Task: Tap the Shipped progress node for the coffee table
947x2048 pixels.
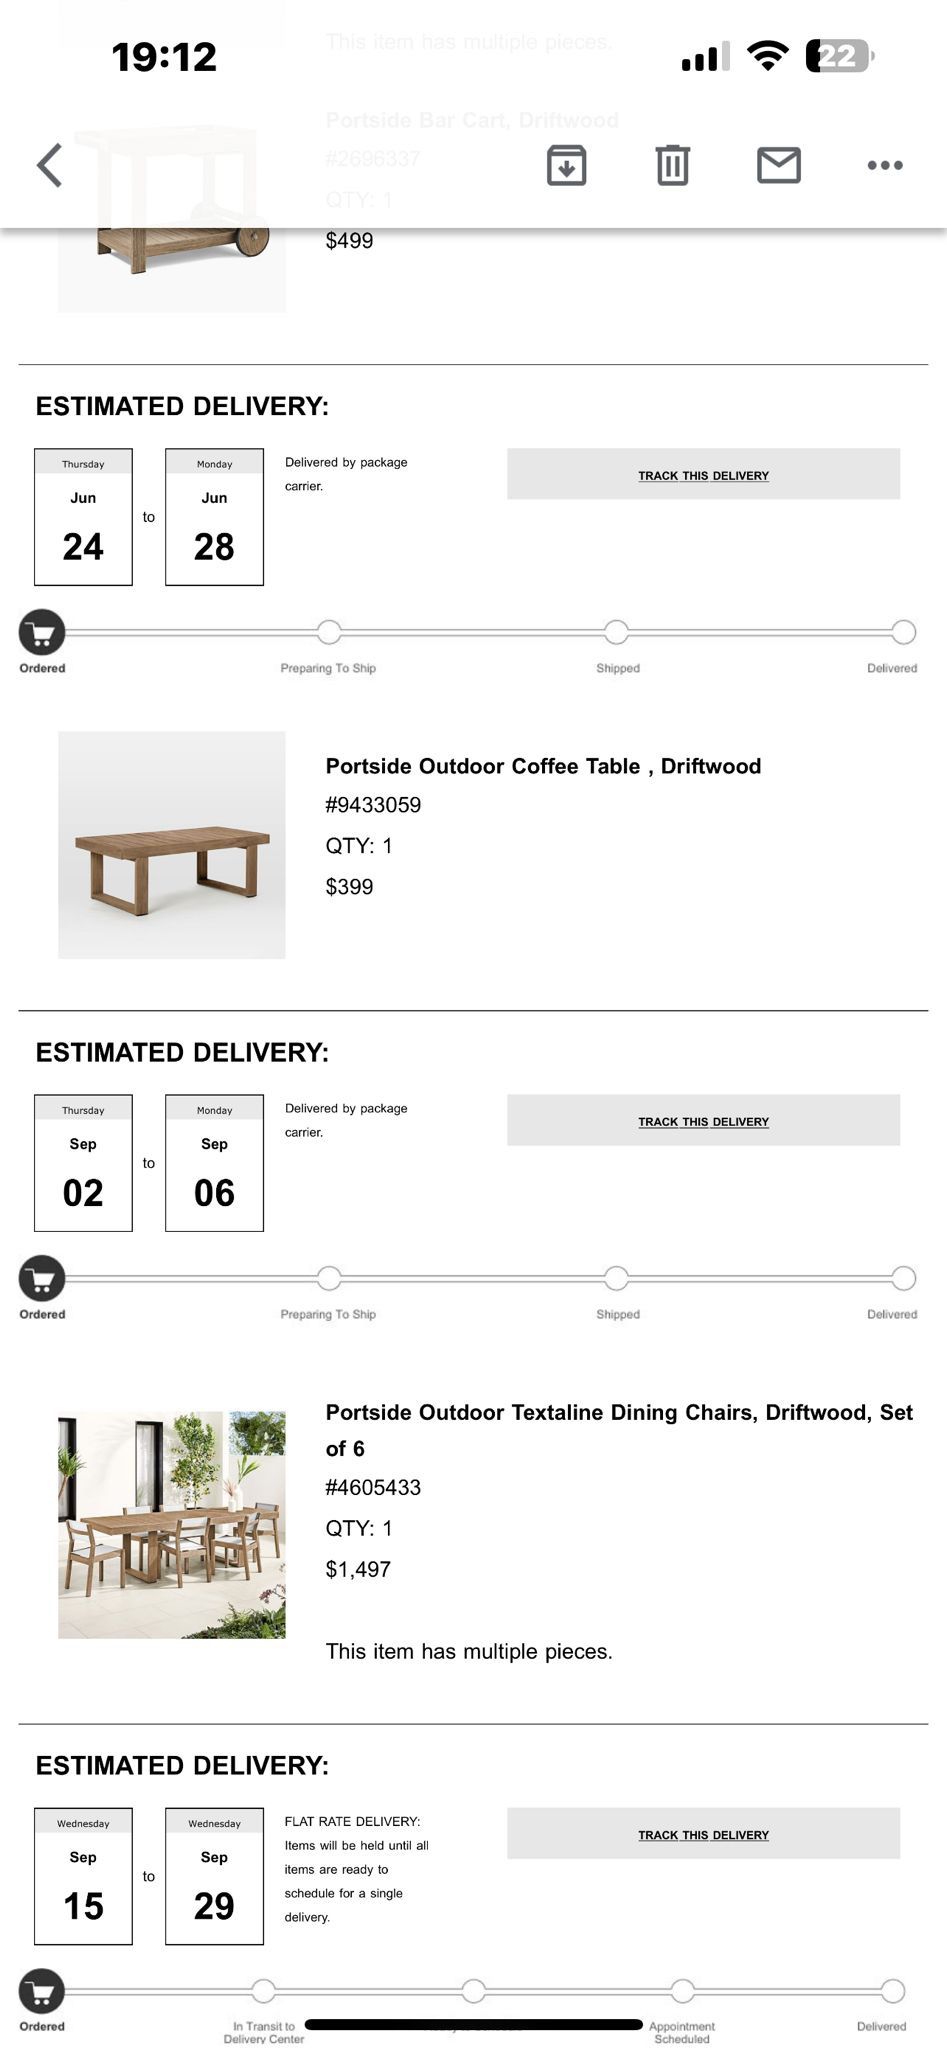Action: coord(618,1279)
